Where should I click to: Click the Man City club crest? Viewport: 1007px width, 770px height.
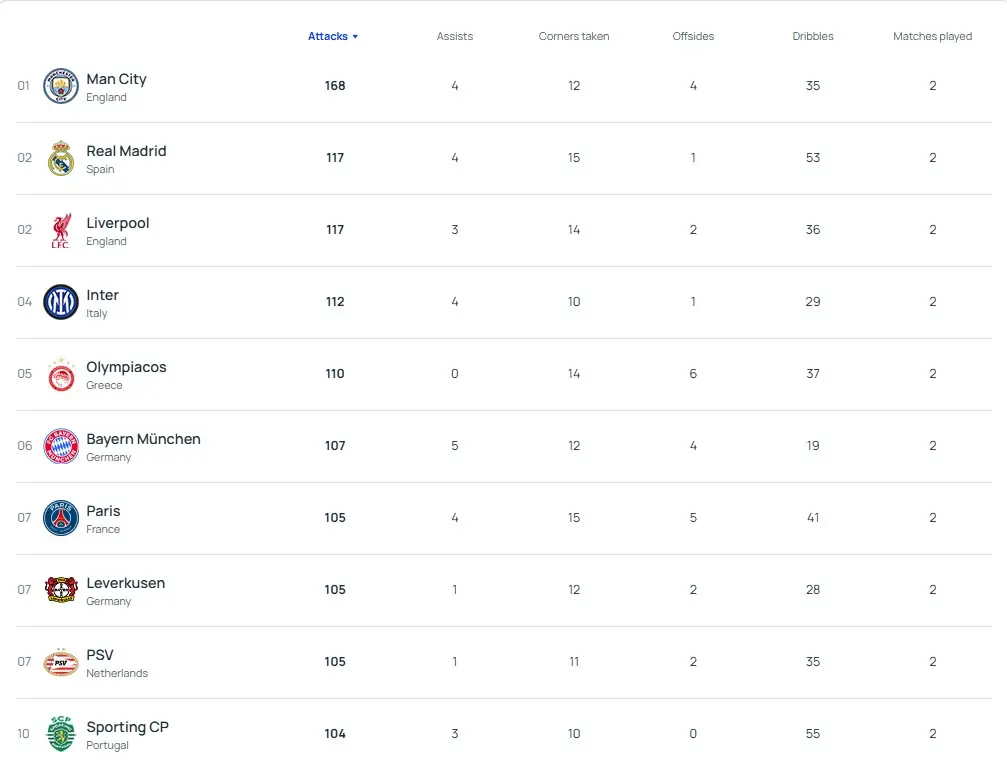coord(61,87)
